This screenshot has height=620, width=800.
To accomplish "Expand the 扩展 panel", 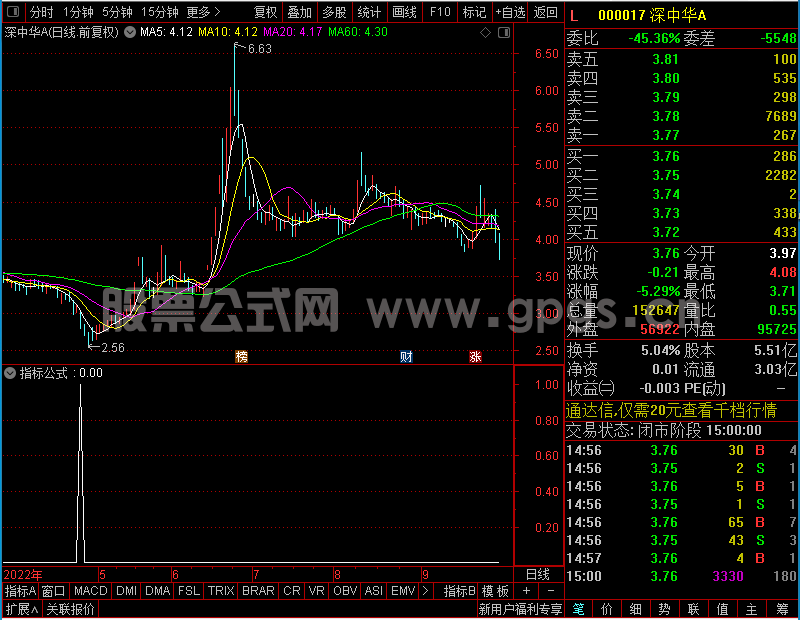I will point(22,609).
